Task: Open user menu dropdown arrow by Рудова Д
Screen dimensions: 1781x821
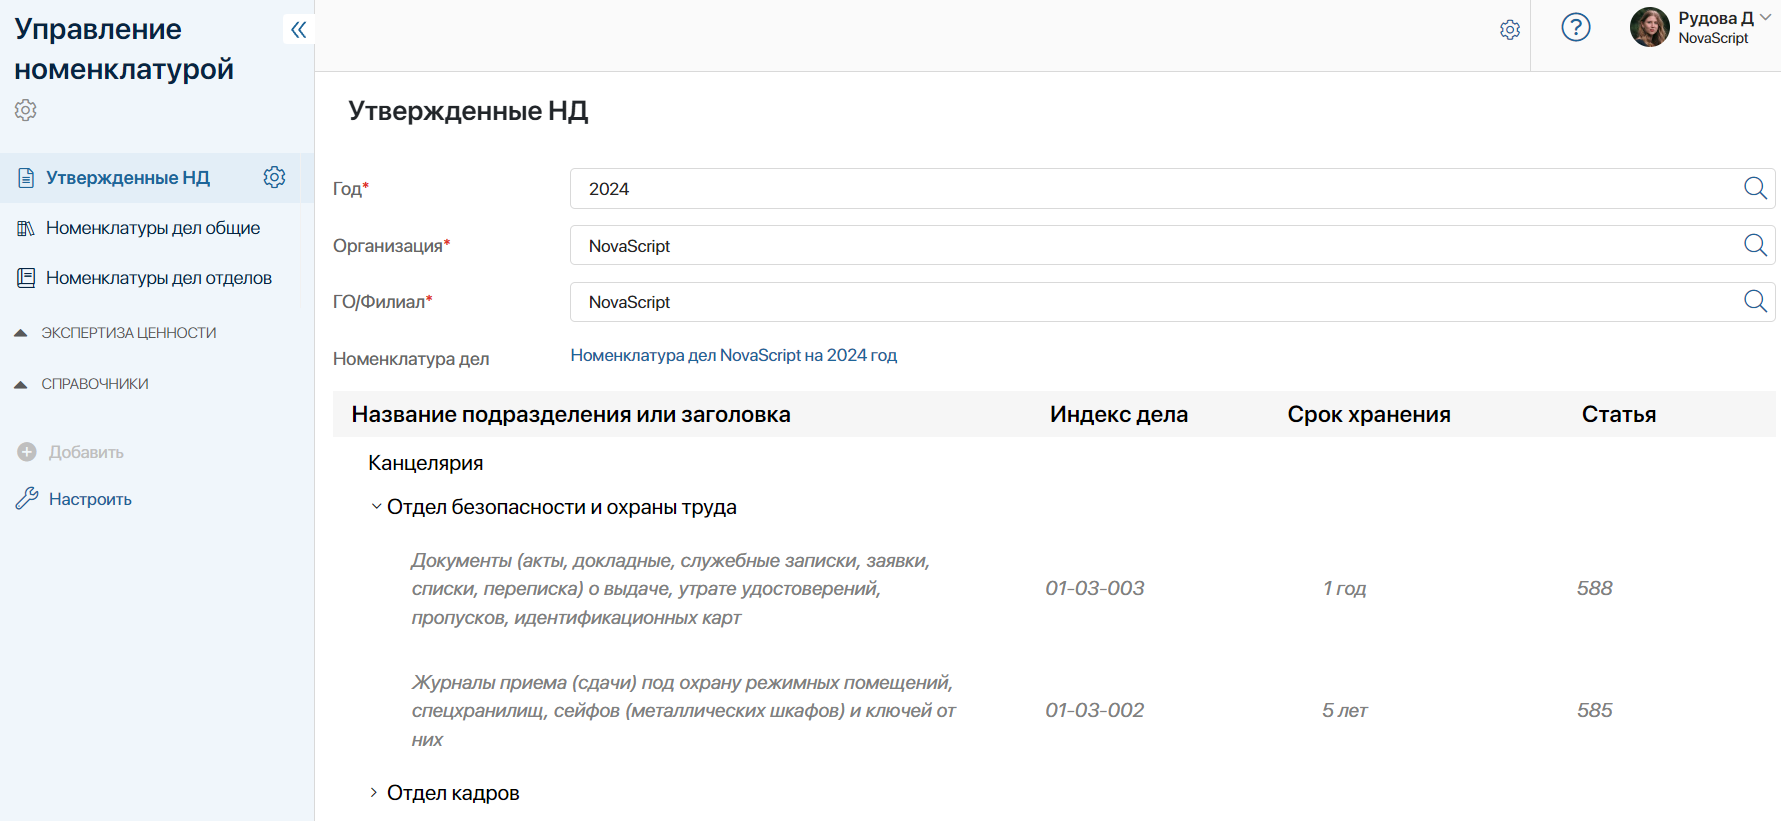Action: tap(1766, 18)
